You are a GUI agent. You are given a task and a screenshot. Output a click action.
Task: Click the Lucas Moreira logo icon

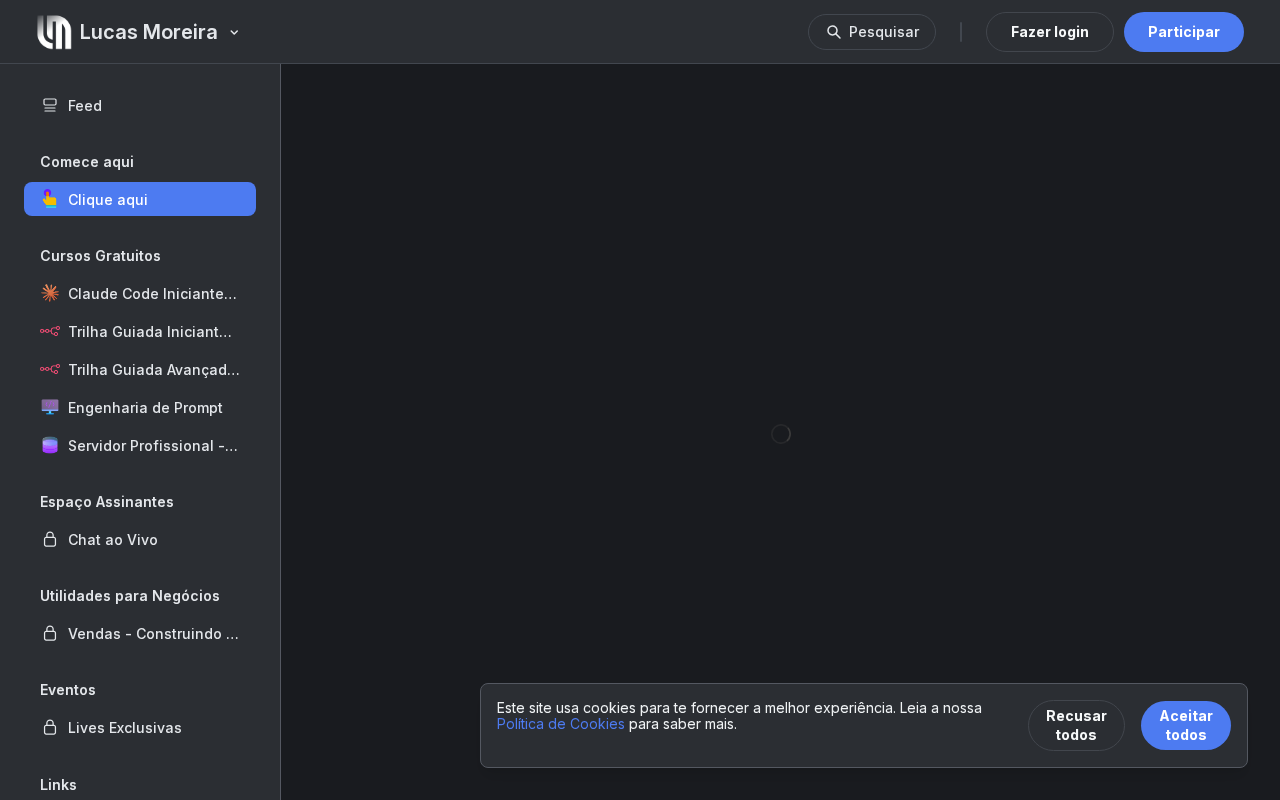click(x=54, y=32)
